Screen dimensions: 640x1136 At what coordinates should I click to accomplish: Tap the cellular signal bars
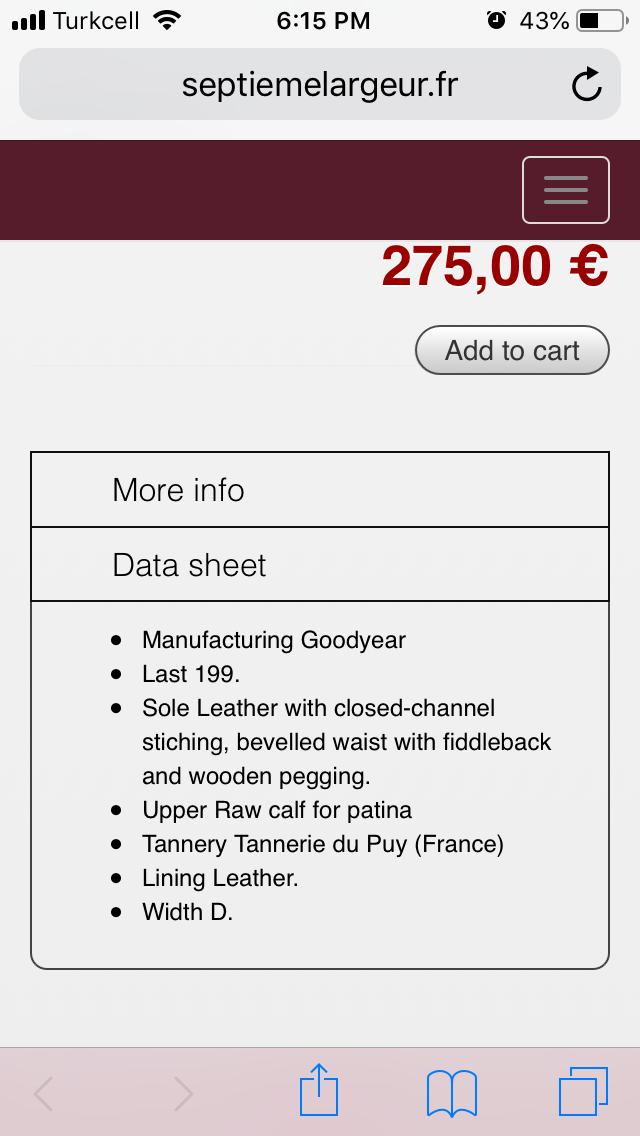(x=28, y=20)
